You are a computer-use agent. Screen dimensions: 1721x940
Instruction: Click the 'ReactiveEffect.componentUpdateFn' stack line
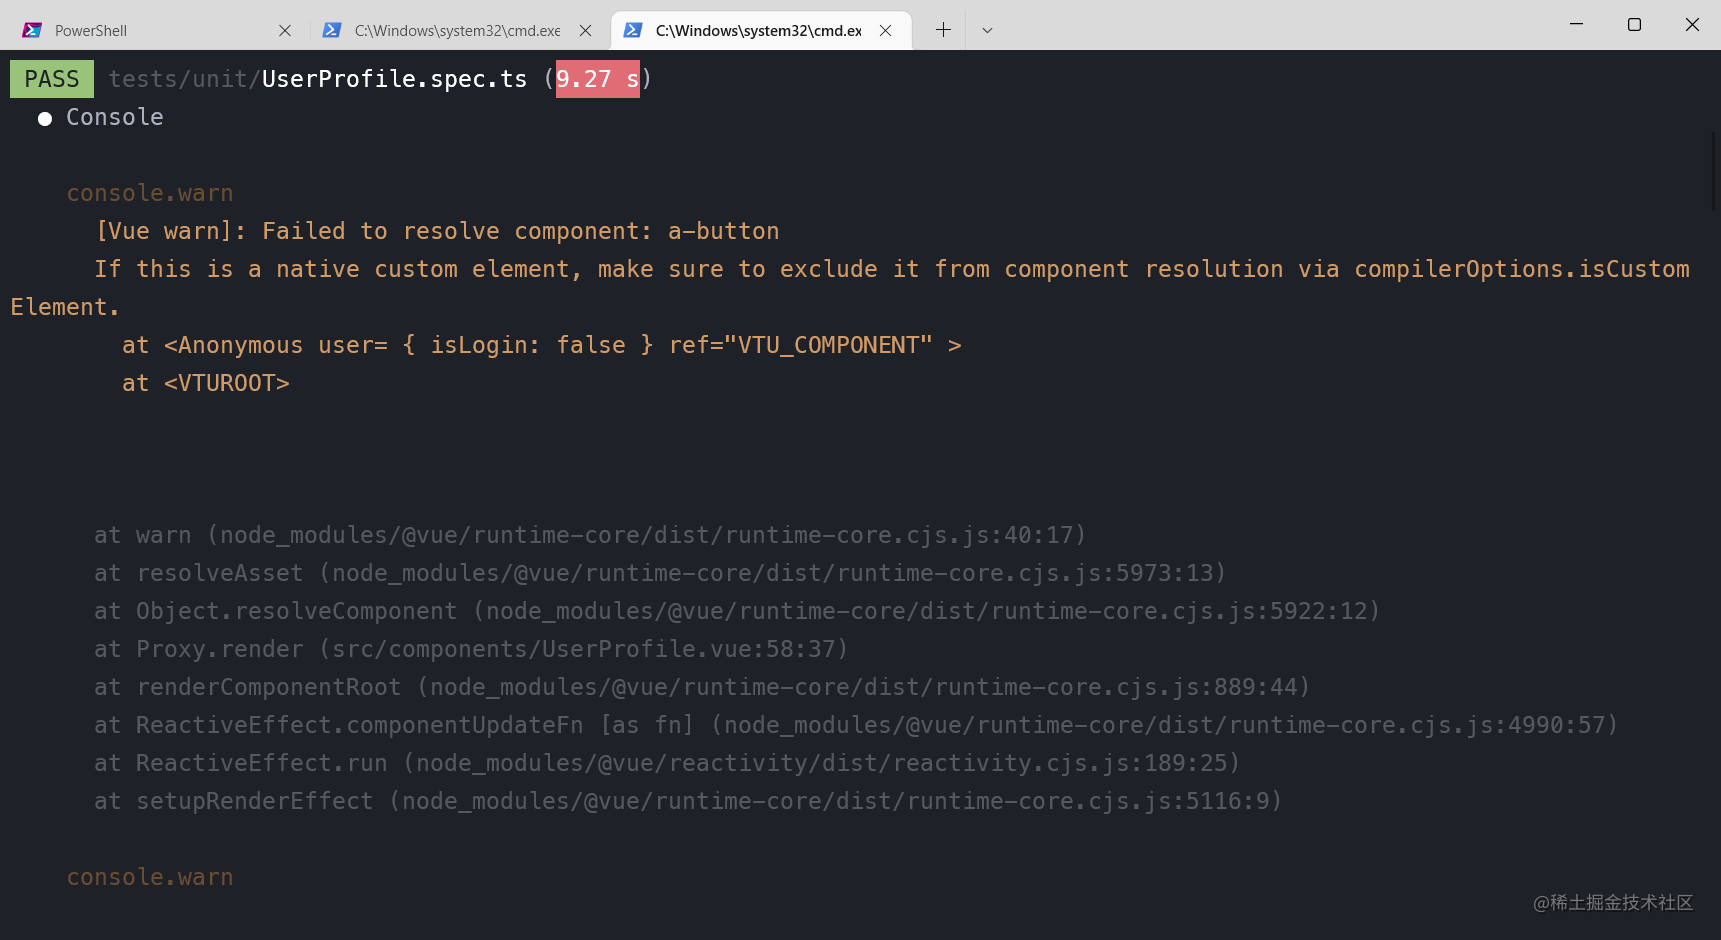[856, 725]
